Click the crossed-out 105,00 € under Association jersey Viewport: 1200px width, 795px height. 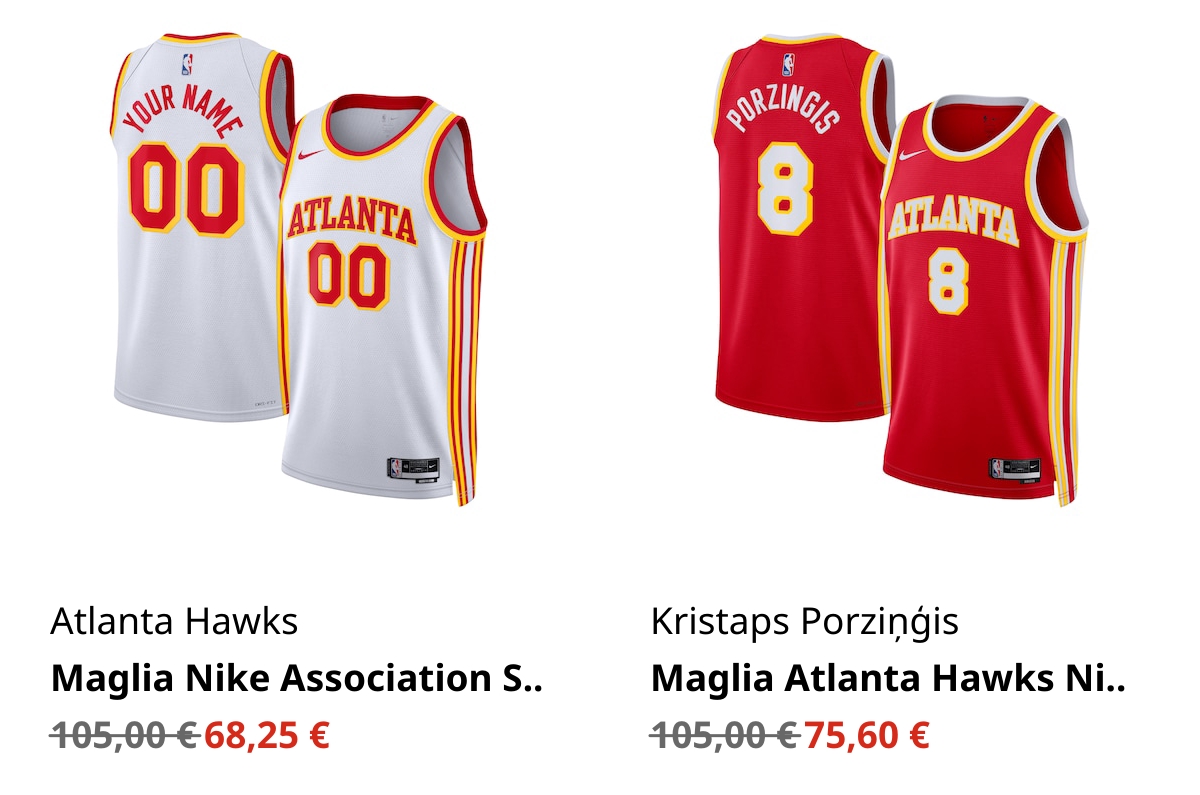coord(124,736)
